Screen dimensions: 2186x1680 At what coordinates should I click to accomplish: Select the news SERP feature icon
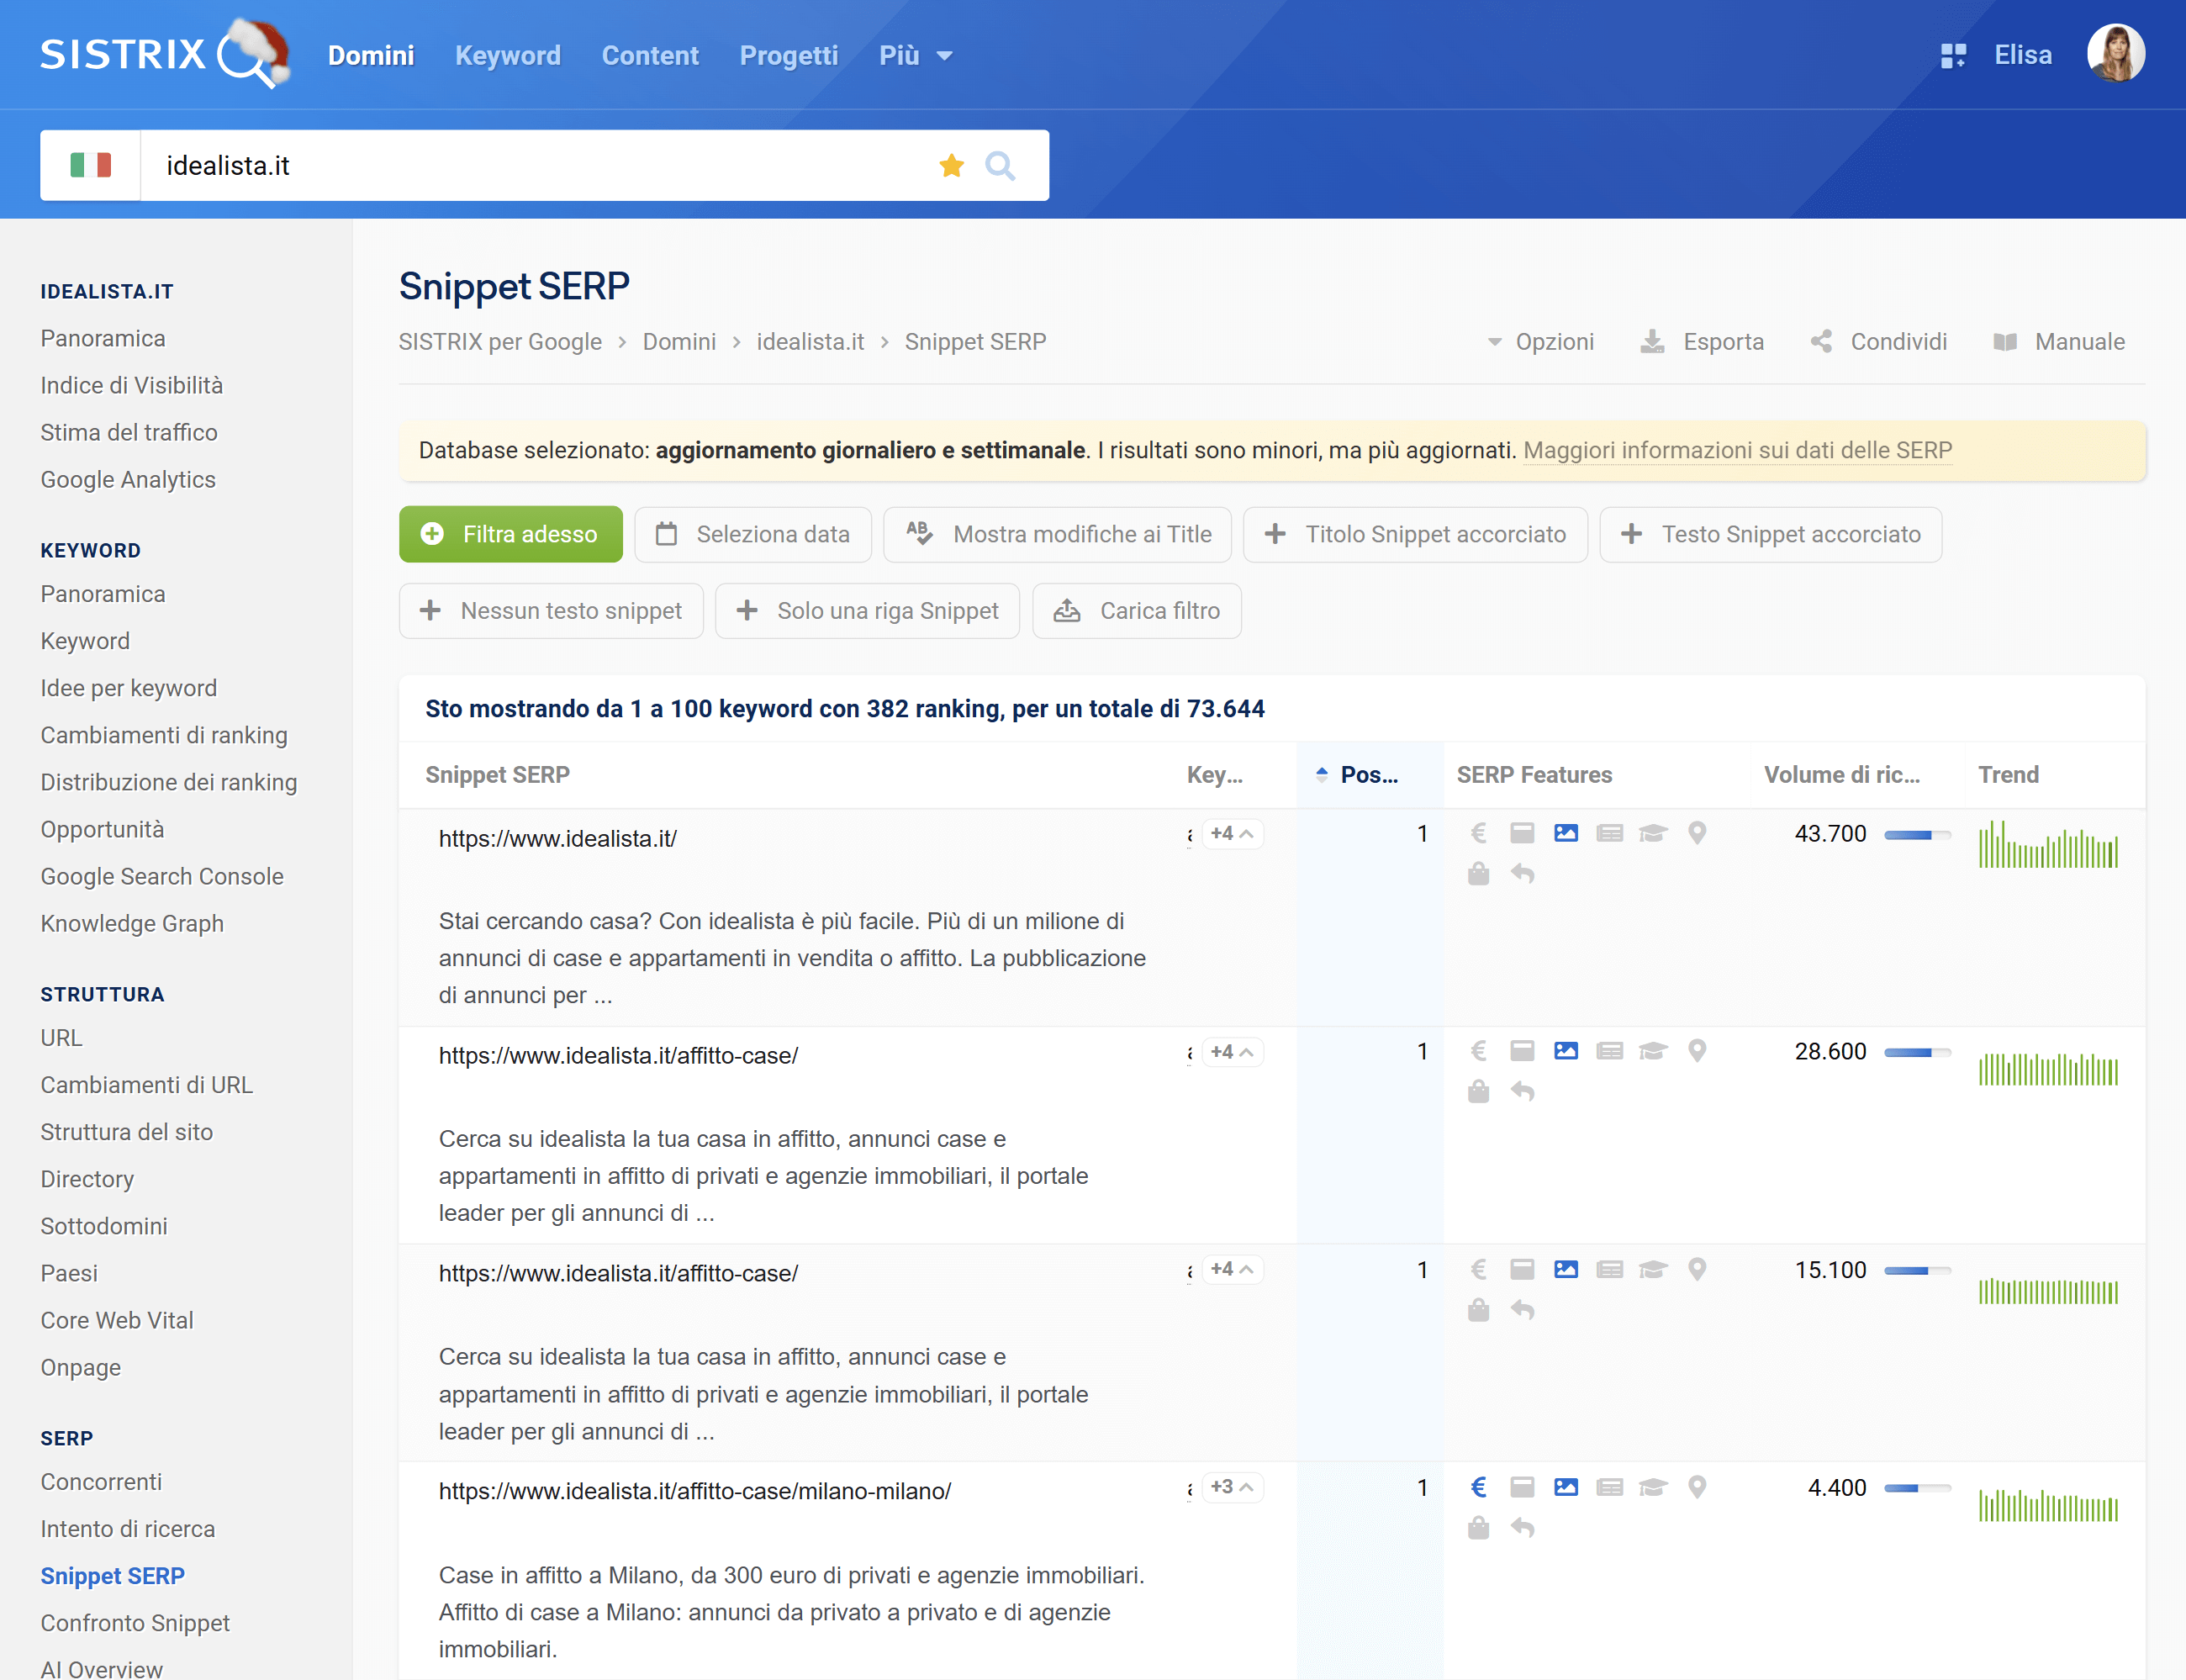(1609, 833)
